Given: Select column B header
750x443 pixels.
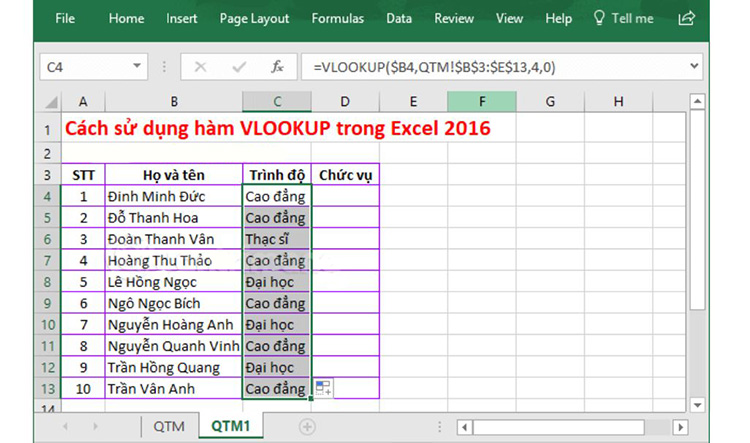Looking at the screenshot, I should click(174, 102).
